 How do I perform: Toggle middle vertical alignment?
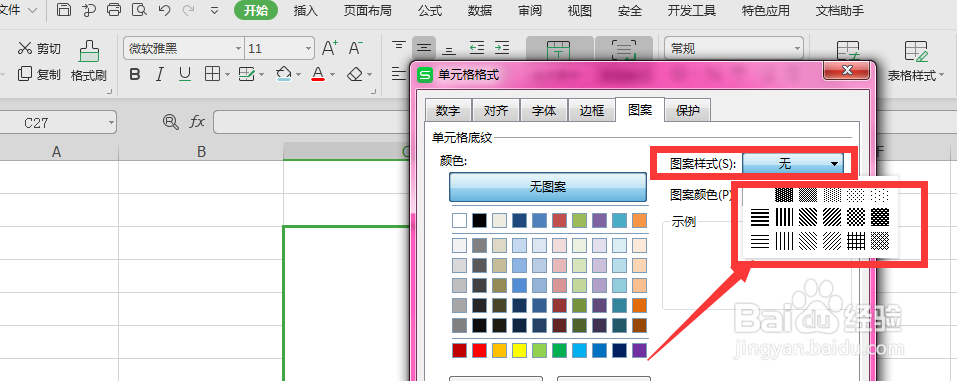click(424, 48)
